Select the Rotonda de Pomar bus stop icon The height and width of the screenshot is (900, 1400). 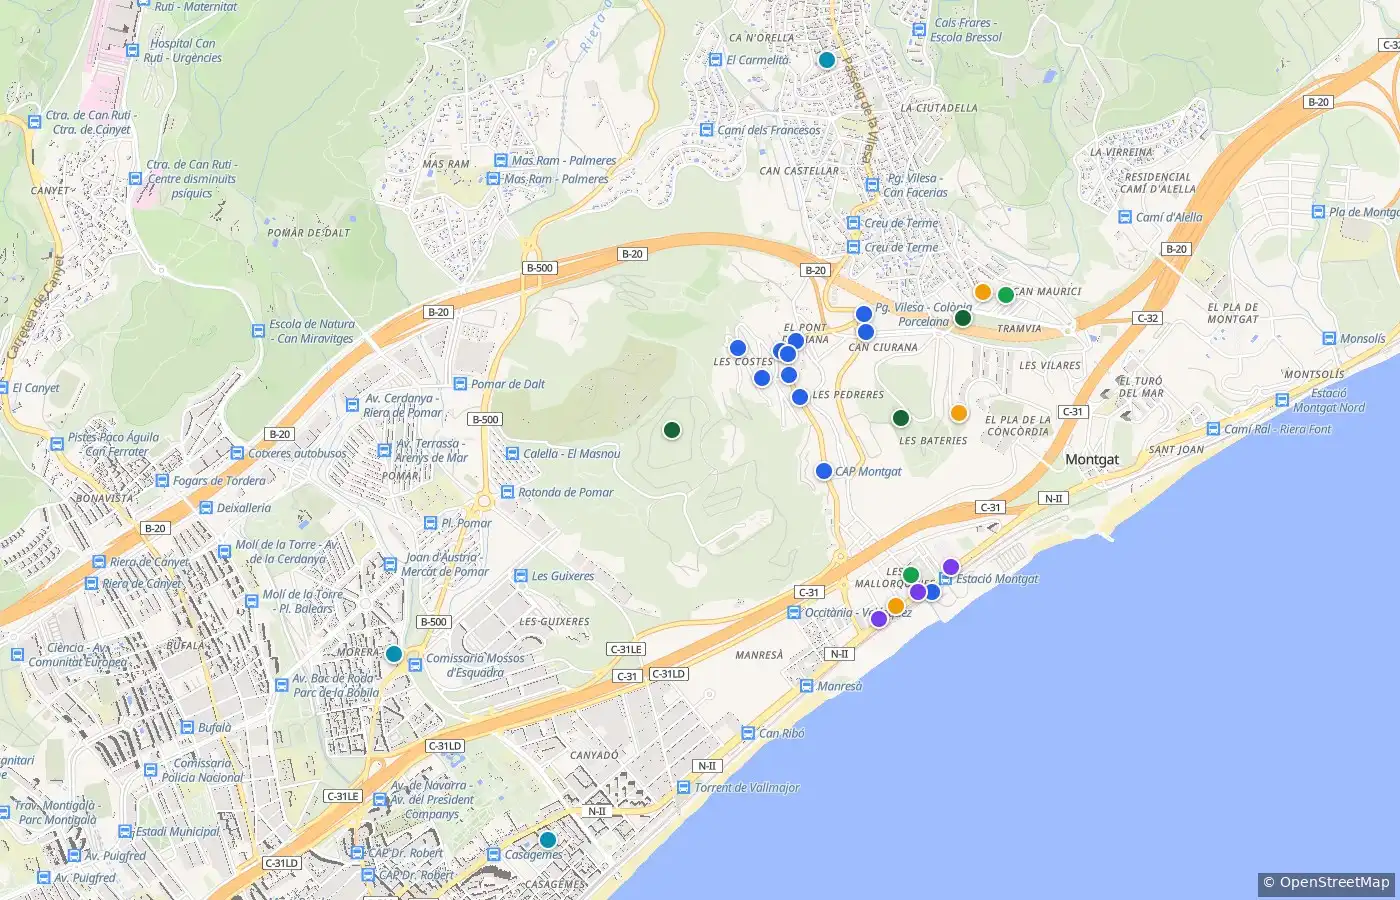[507, 492]
